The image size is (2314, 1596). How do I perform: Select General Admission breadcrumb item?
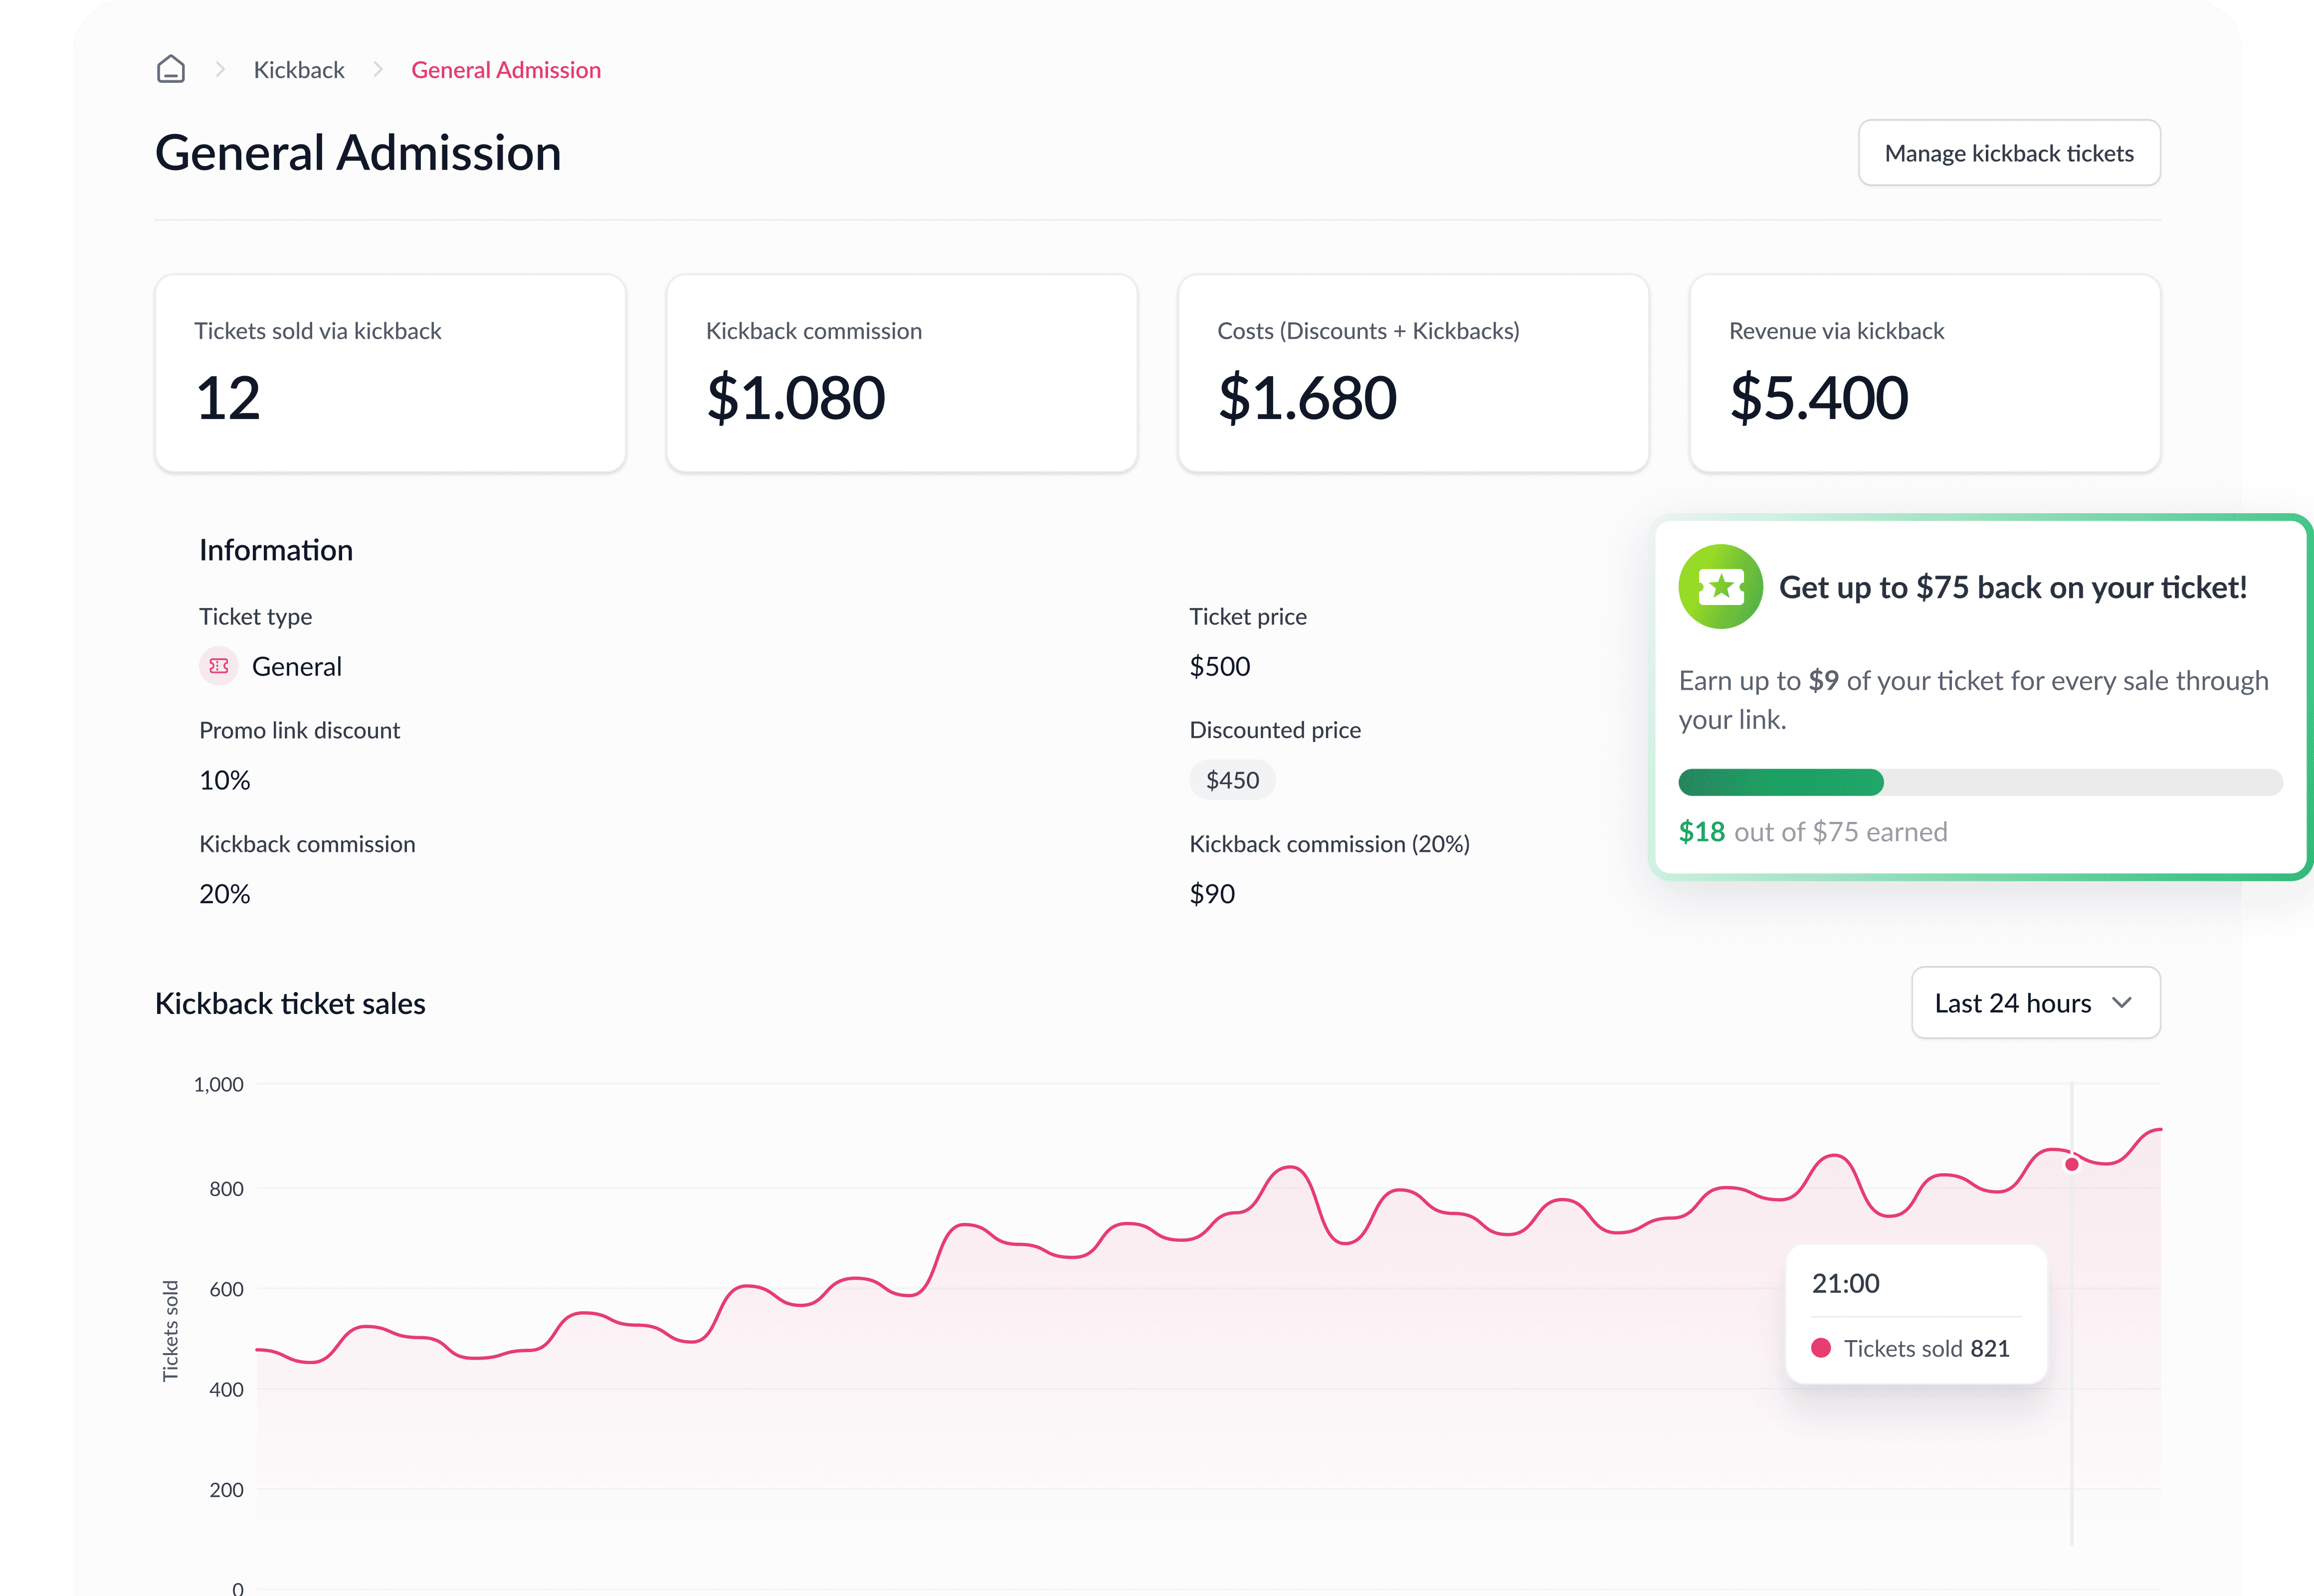pos(506,70)
